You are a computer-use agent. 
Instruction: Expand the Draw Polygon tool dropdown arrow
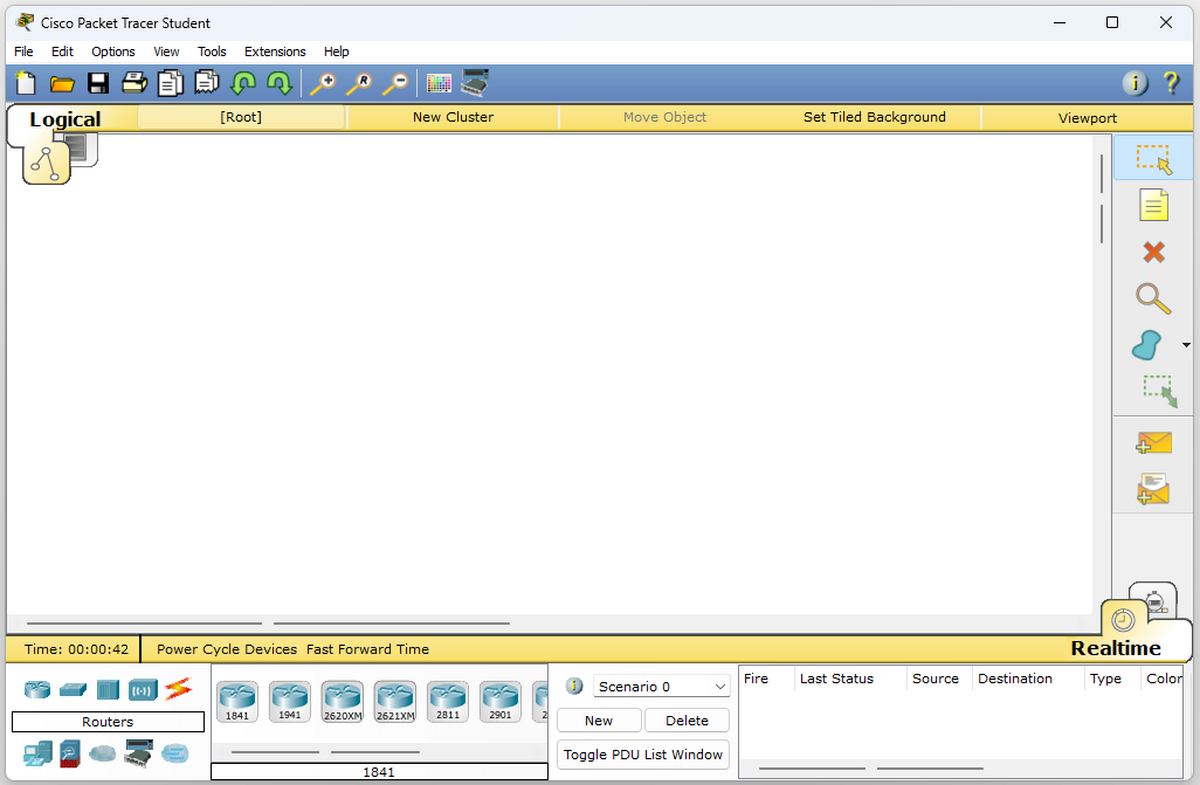[1186, 346]
